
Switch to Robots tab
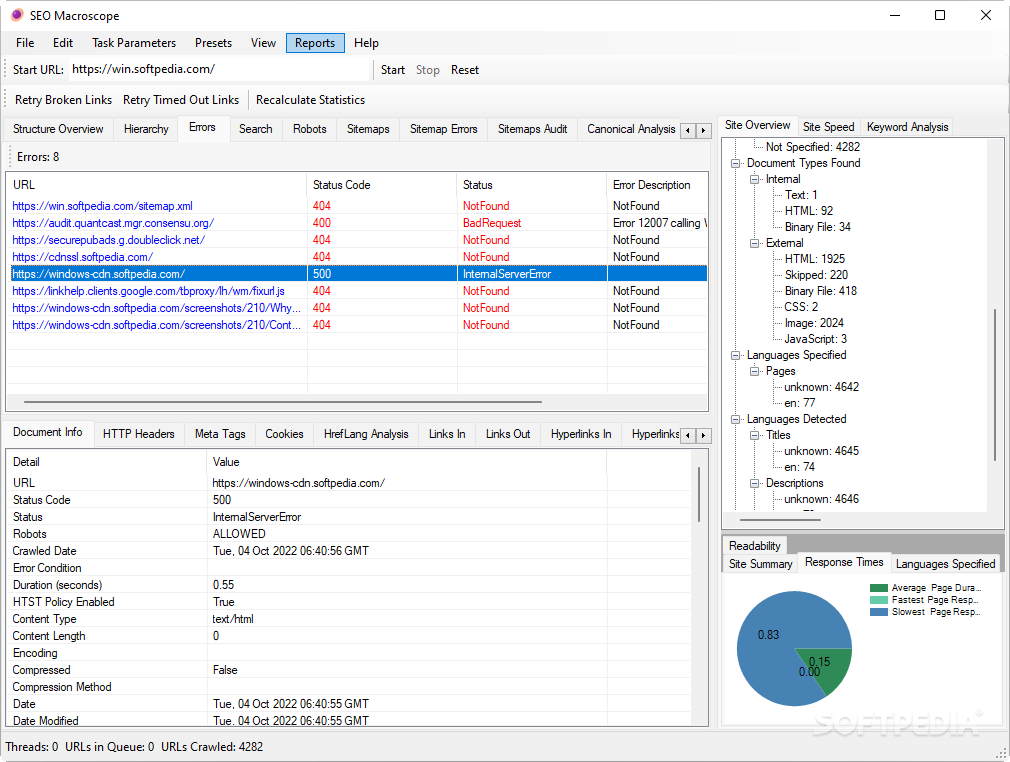[x=310, y=129]
